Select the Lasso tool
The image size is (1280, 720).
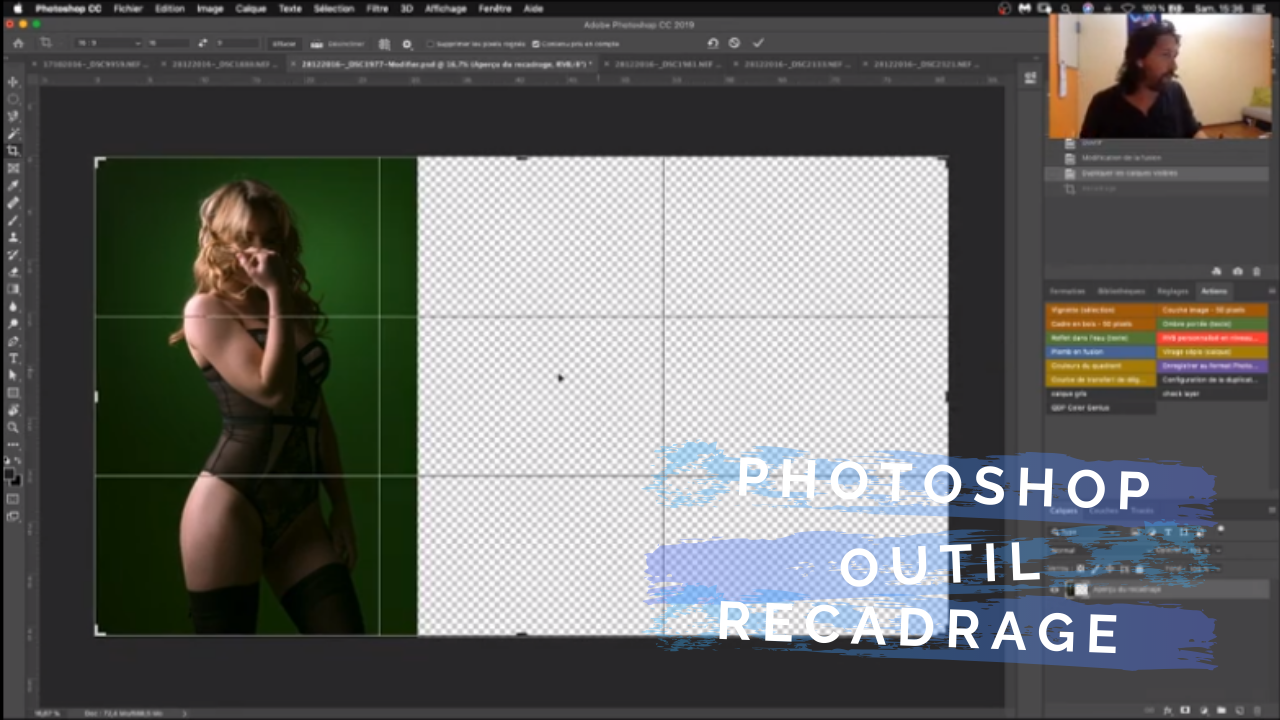coord(13,116)
